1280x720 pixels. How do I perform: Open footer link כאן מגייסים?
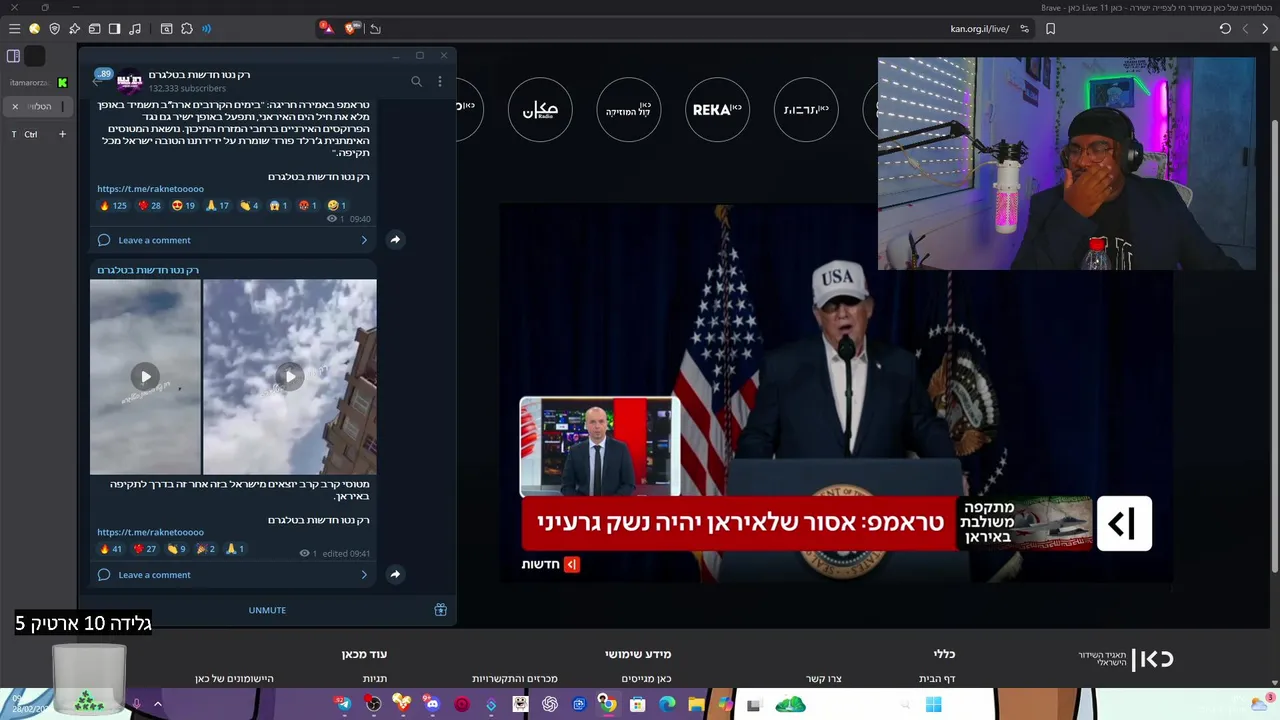[x=646, y=679]
